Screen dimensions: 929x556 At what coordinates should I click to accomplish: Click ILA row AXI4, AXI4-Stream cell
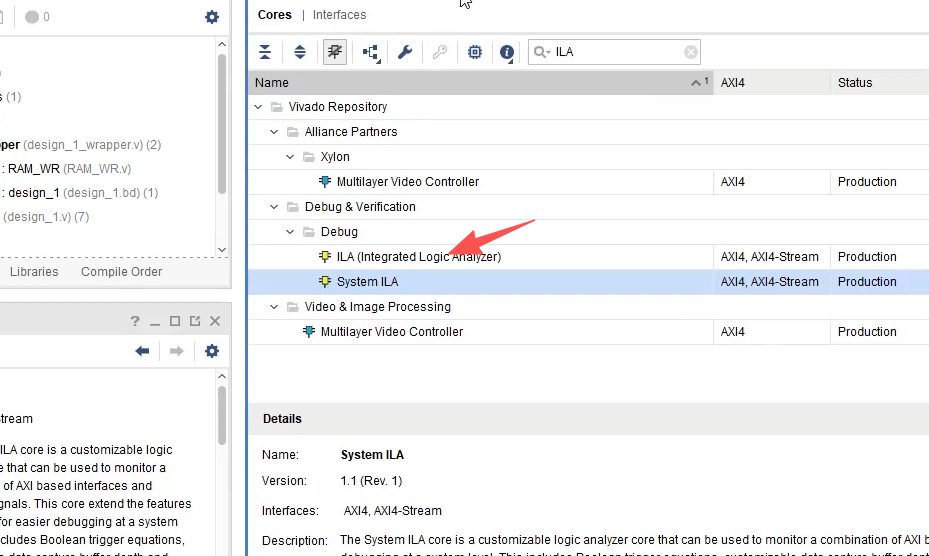(770, 257)
